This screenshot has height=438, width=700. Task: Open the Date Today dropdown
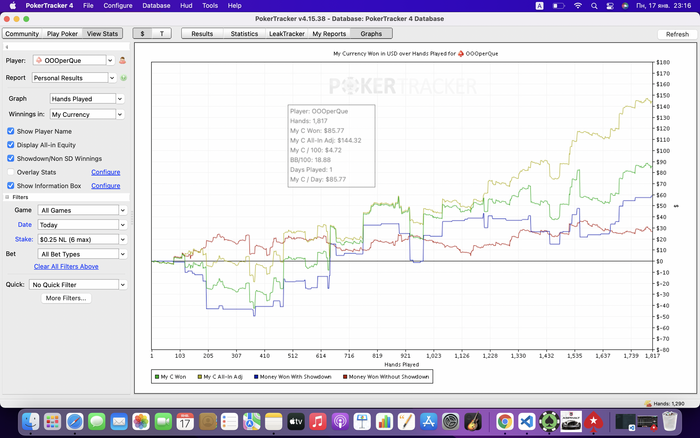coord(123,225)
